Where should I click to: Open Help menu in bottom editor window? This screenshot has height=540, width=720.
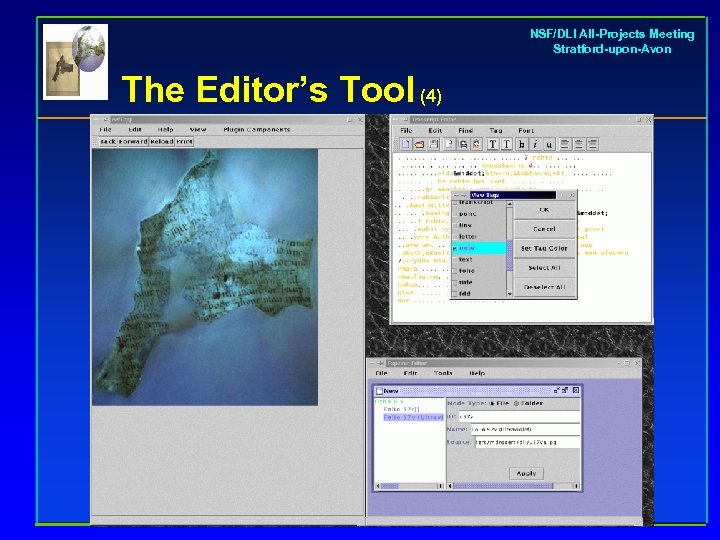point(477,373)
